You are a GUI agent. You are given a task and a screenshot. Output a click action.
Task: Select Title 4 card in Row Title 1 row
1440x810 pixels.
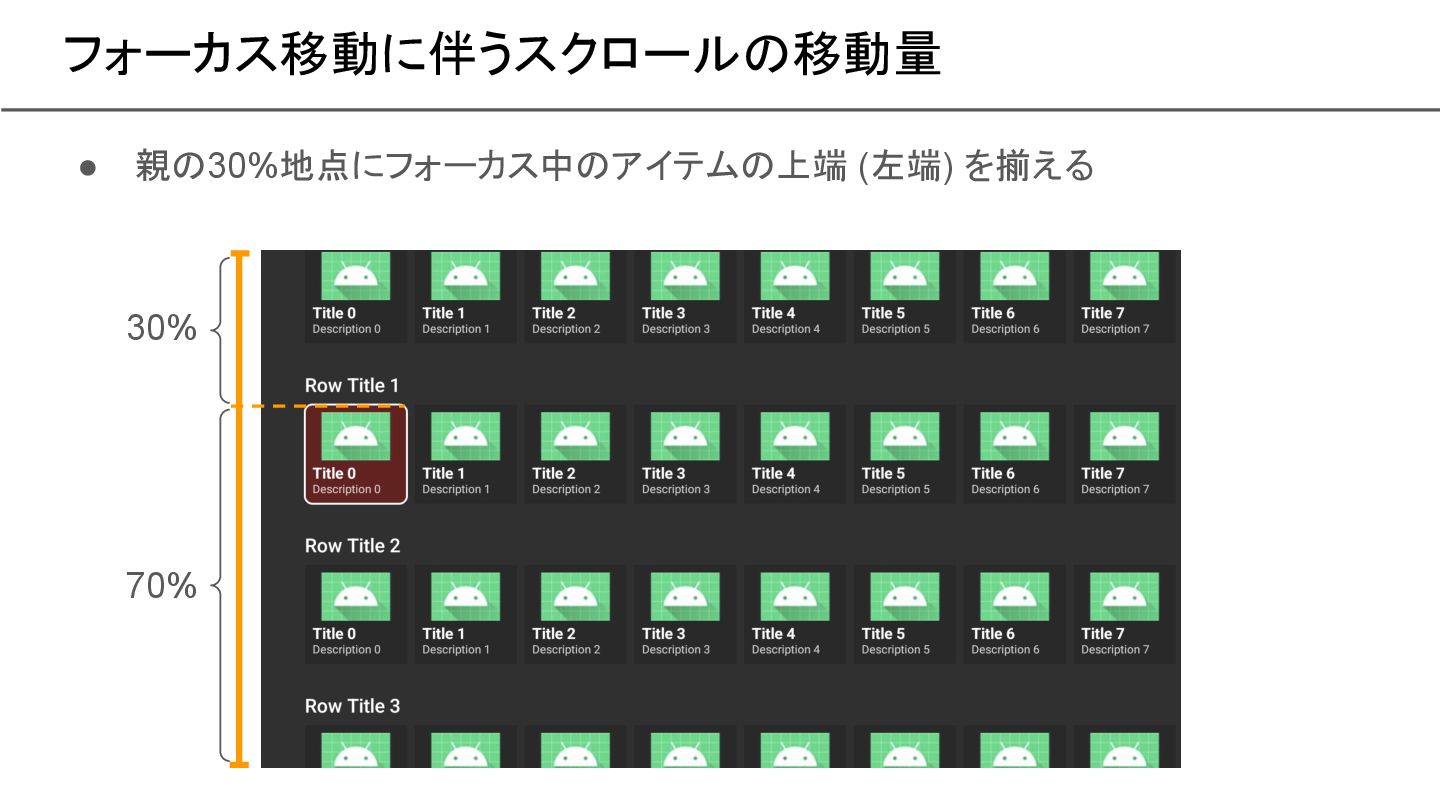tap(795, 454)
